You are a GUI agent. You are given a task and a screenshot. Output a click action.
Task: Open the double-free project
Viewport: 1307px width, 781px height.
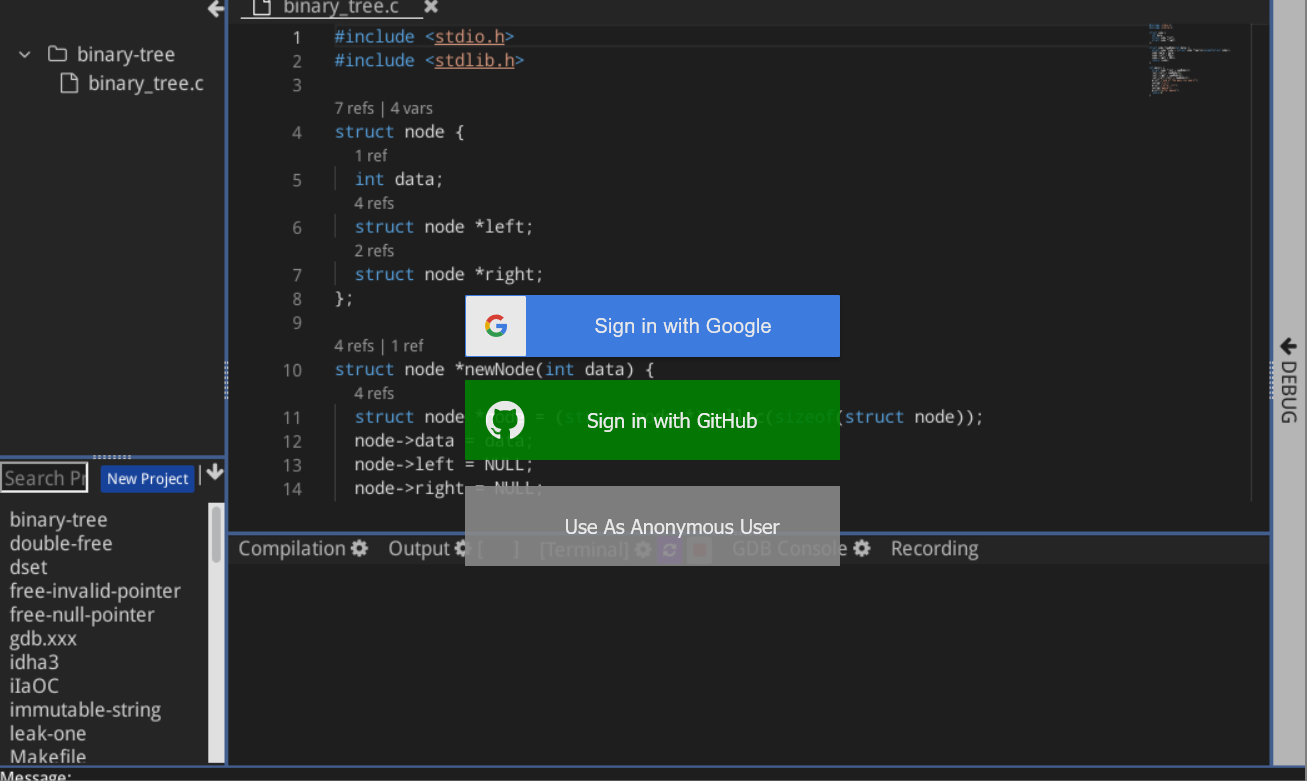(x=61, y=544)
